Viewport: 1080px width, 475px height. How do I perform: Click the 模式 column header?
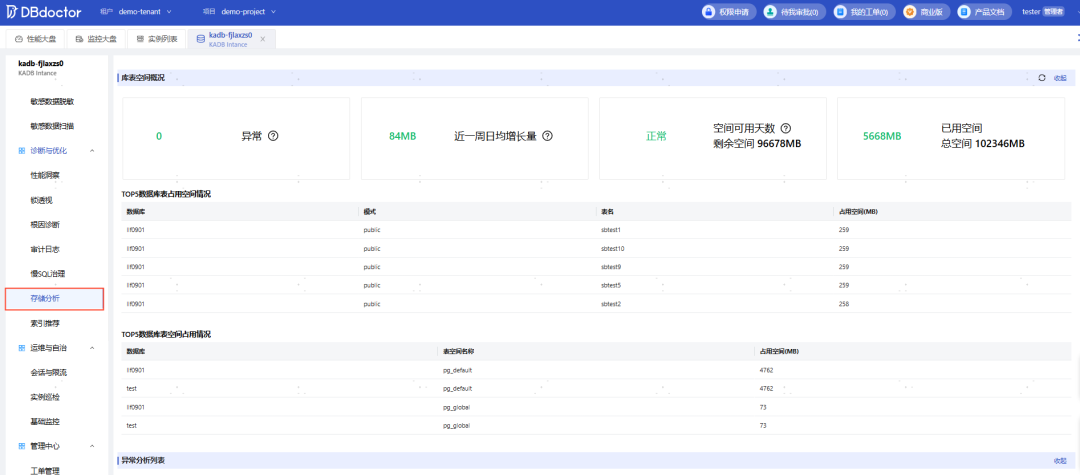tap(369, 211)
